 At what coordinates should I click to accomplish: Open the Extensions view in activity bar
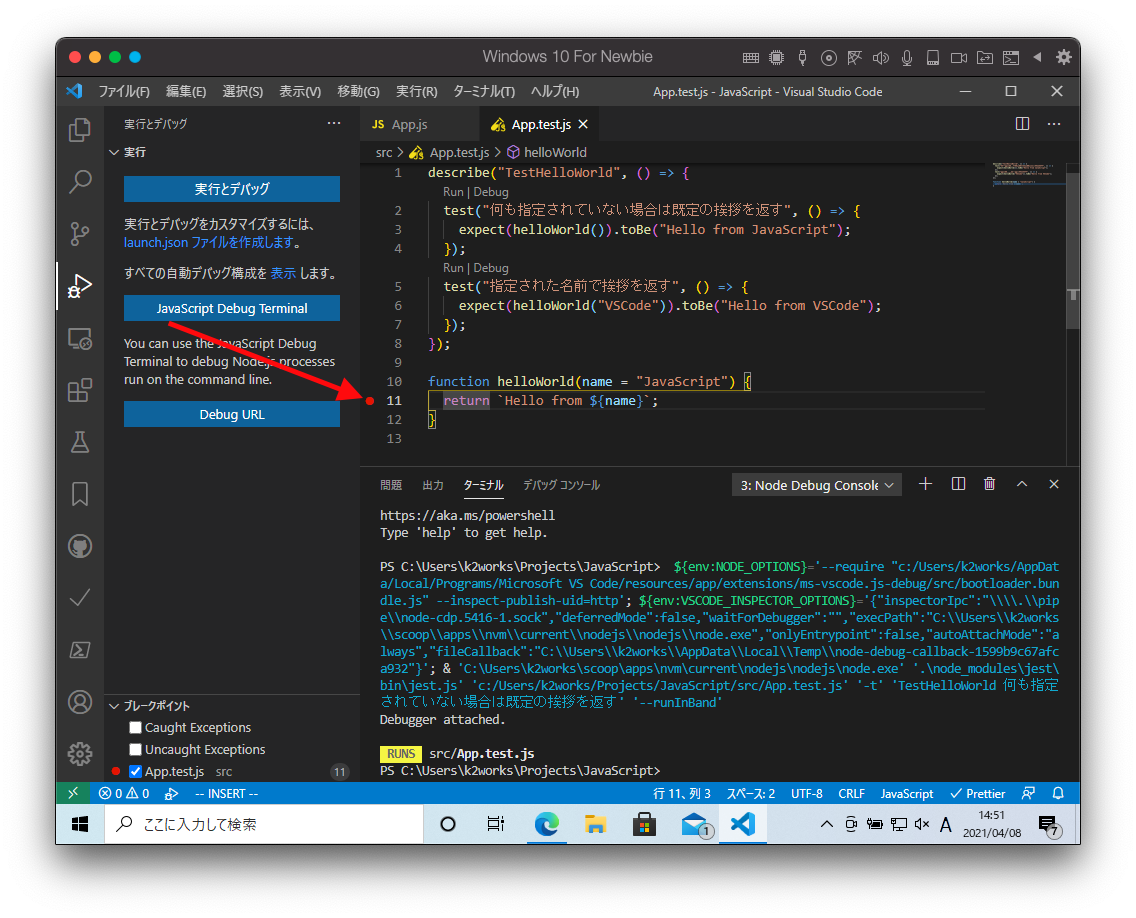pyautogui.click(x=80, y=390)
